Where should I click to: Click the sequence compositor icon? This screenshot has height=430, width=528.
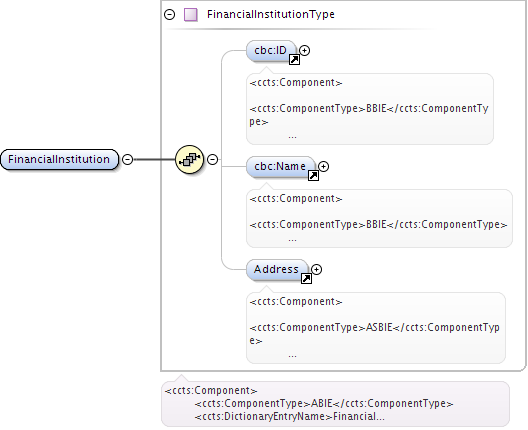tap(190, 160)
